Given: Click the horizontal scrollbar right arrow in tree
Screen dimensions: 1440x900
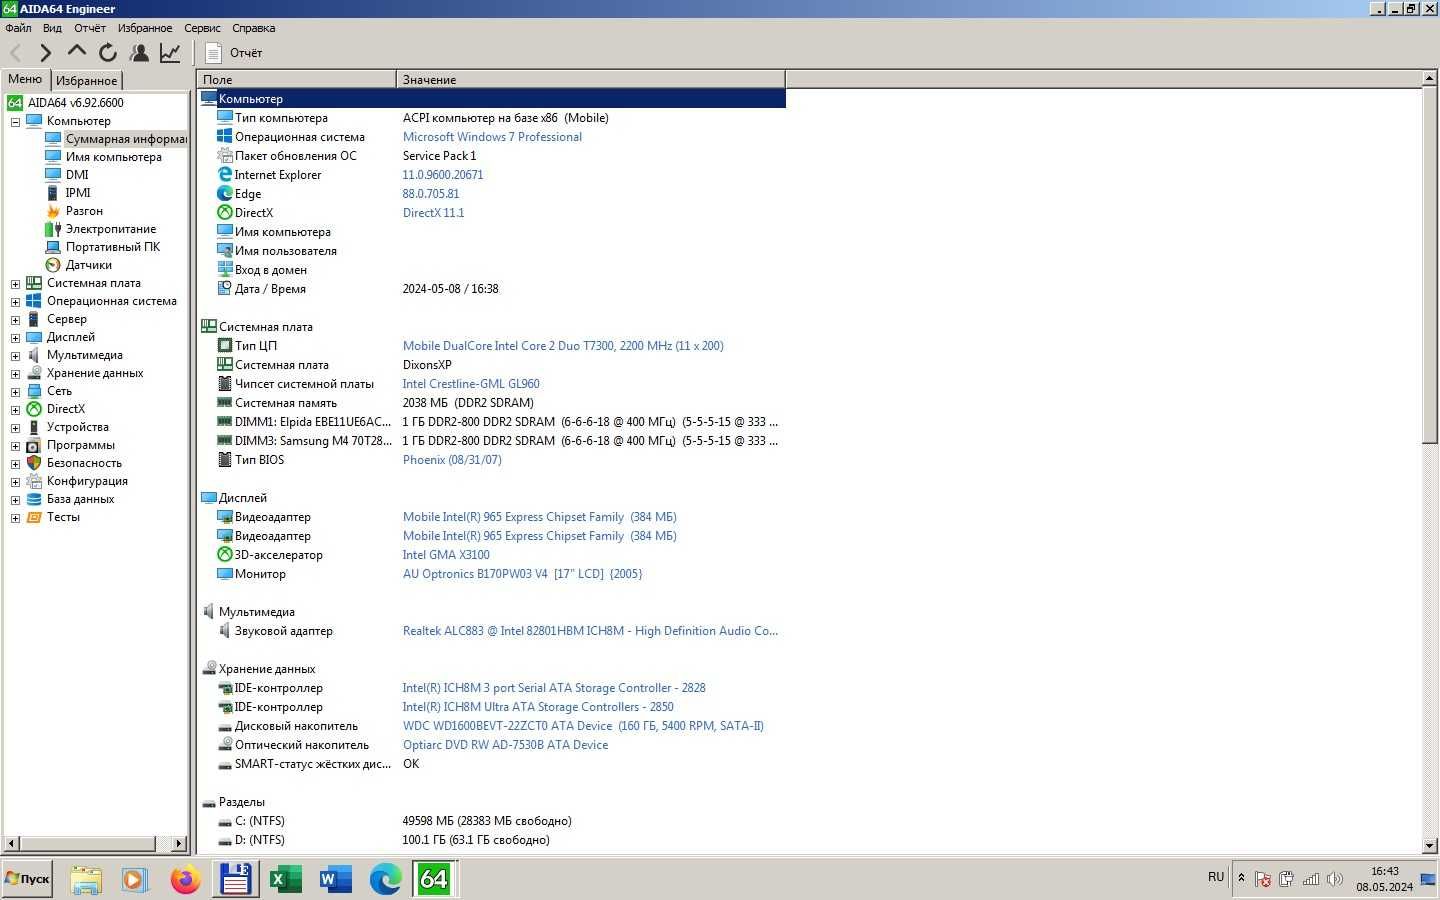Looking at the screenshot, I should (179, 843).
